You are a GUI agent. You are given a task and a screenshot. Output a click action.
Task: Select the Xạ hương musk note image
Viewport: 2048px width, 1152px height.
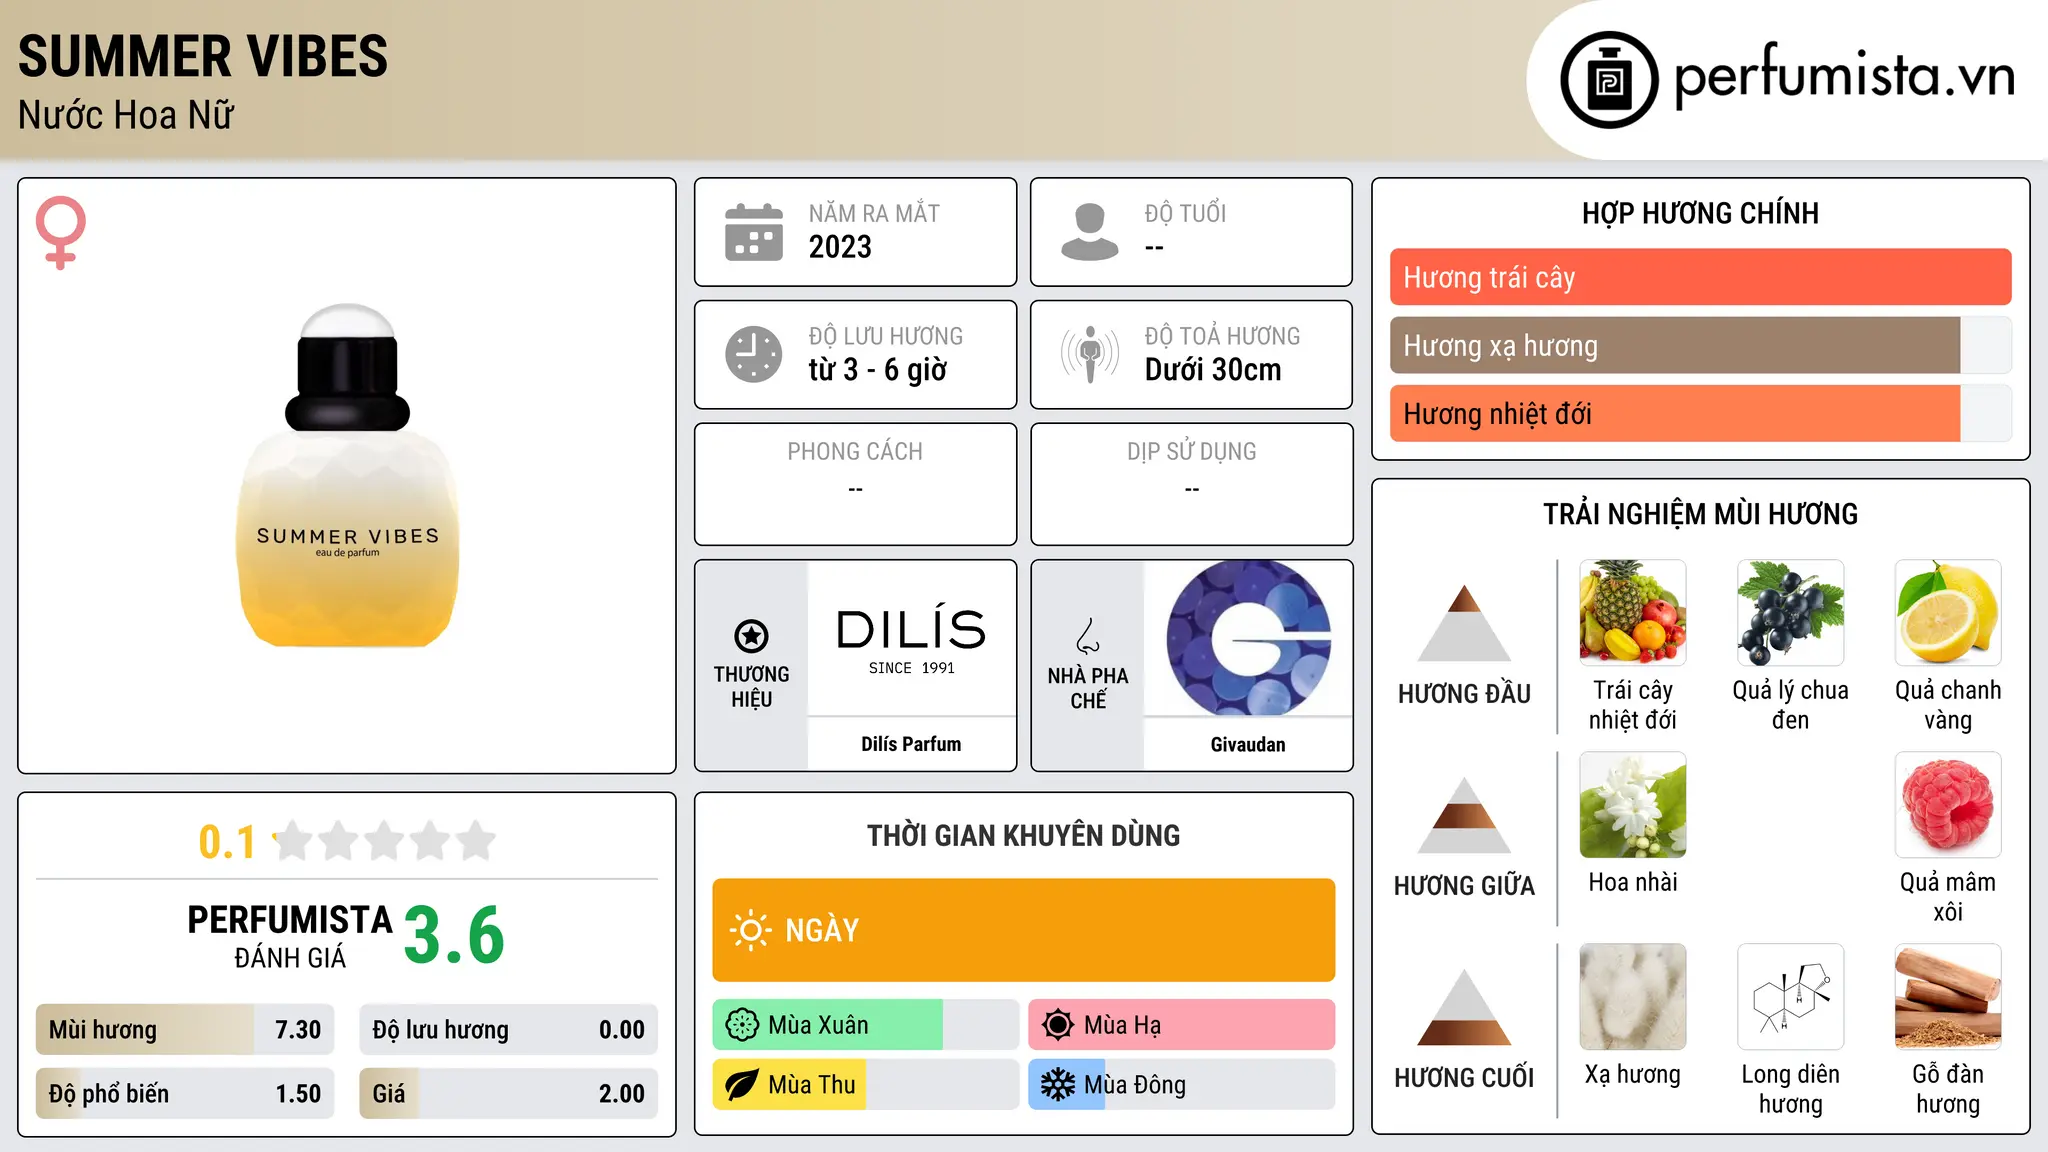tap(1633, 997)
